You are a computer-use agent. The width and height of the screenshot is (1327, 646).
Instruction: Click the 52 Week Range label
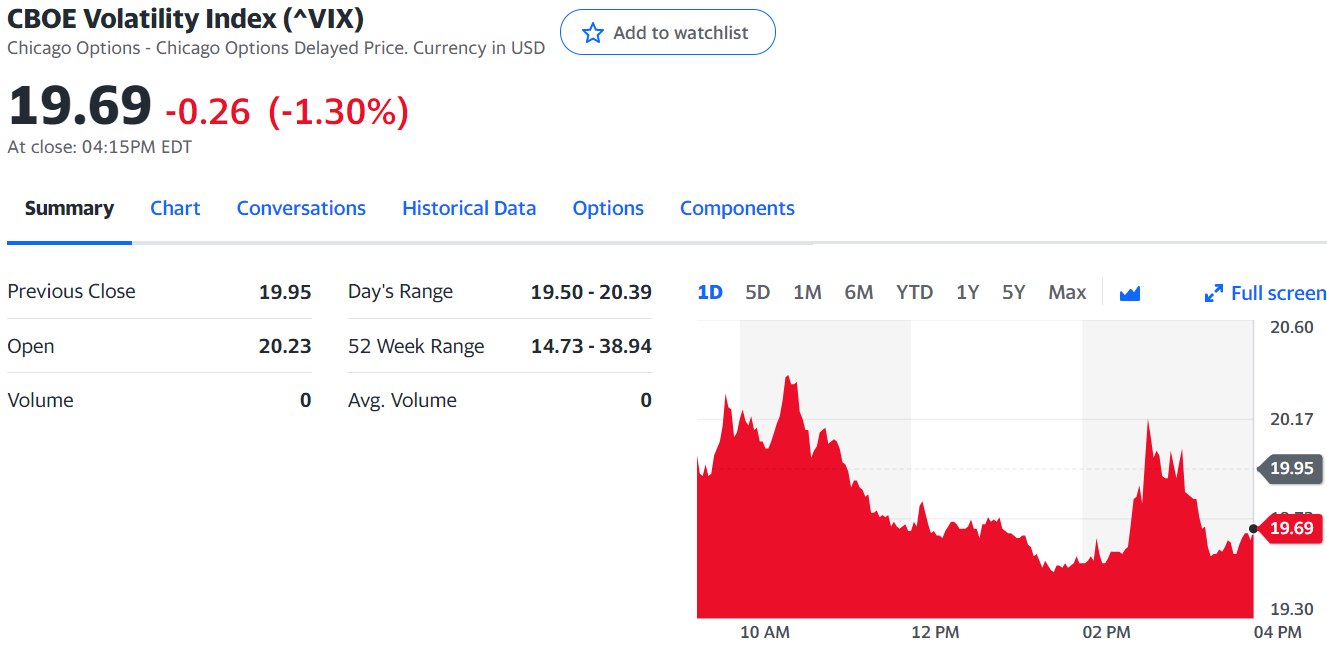pyautogui.click(x=416, y=347)
